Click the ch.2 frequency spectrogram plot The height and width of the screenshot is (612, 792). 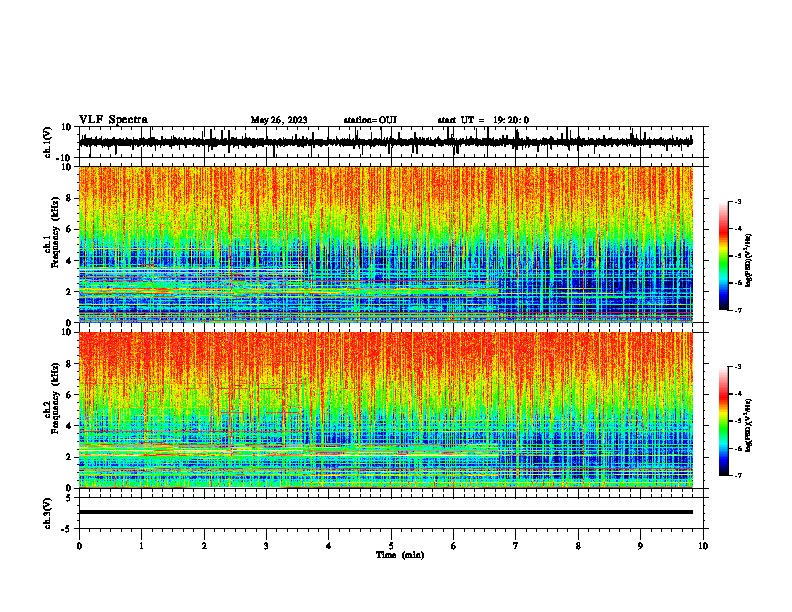pyautogui.click(x=385, y=410)
